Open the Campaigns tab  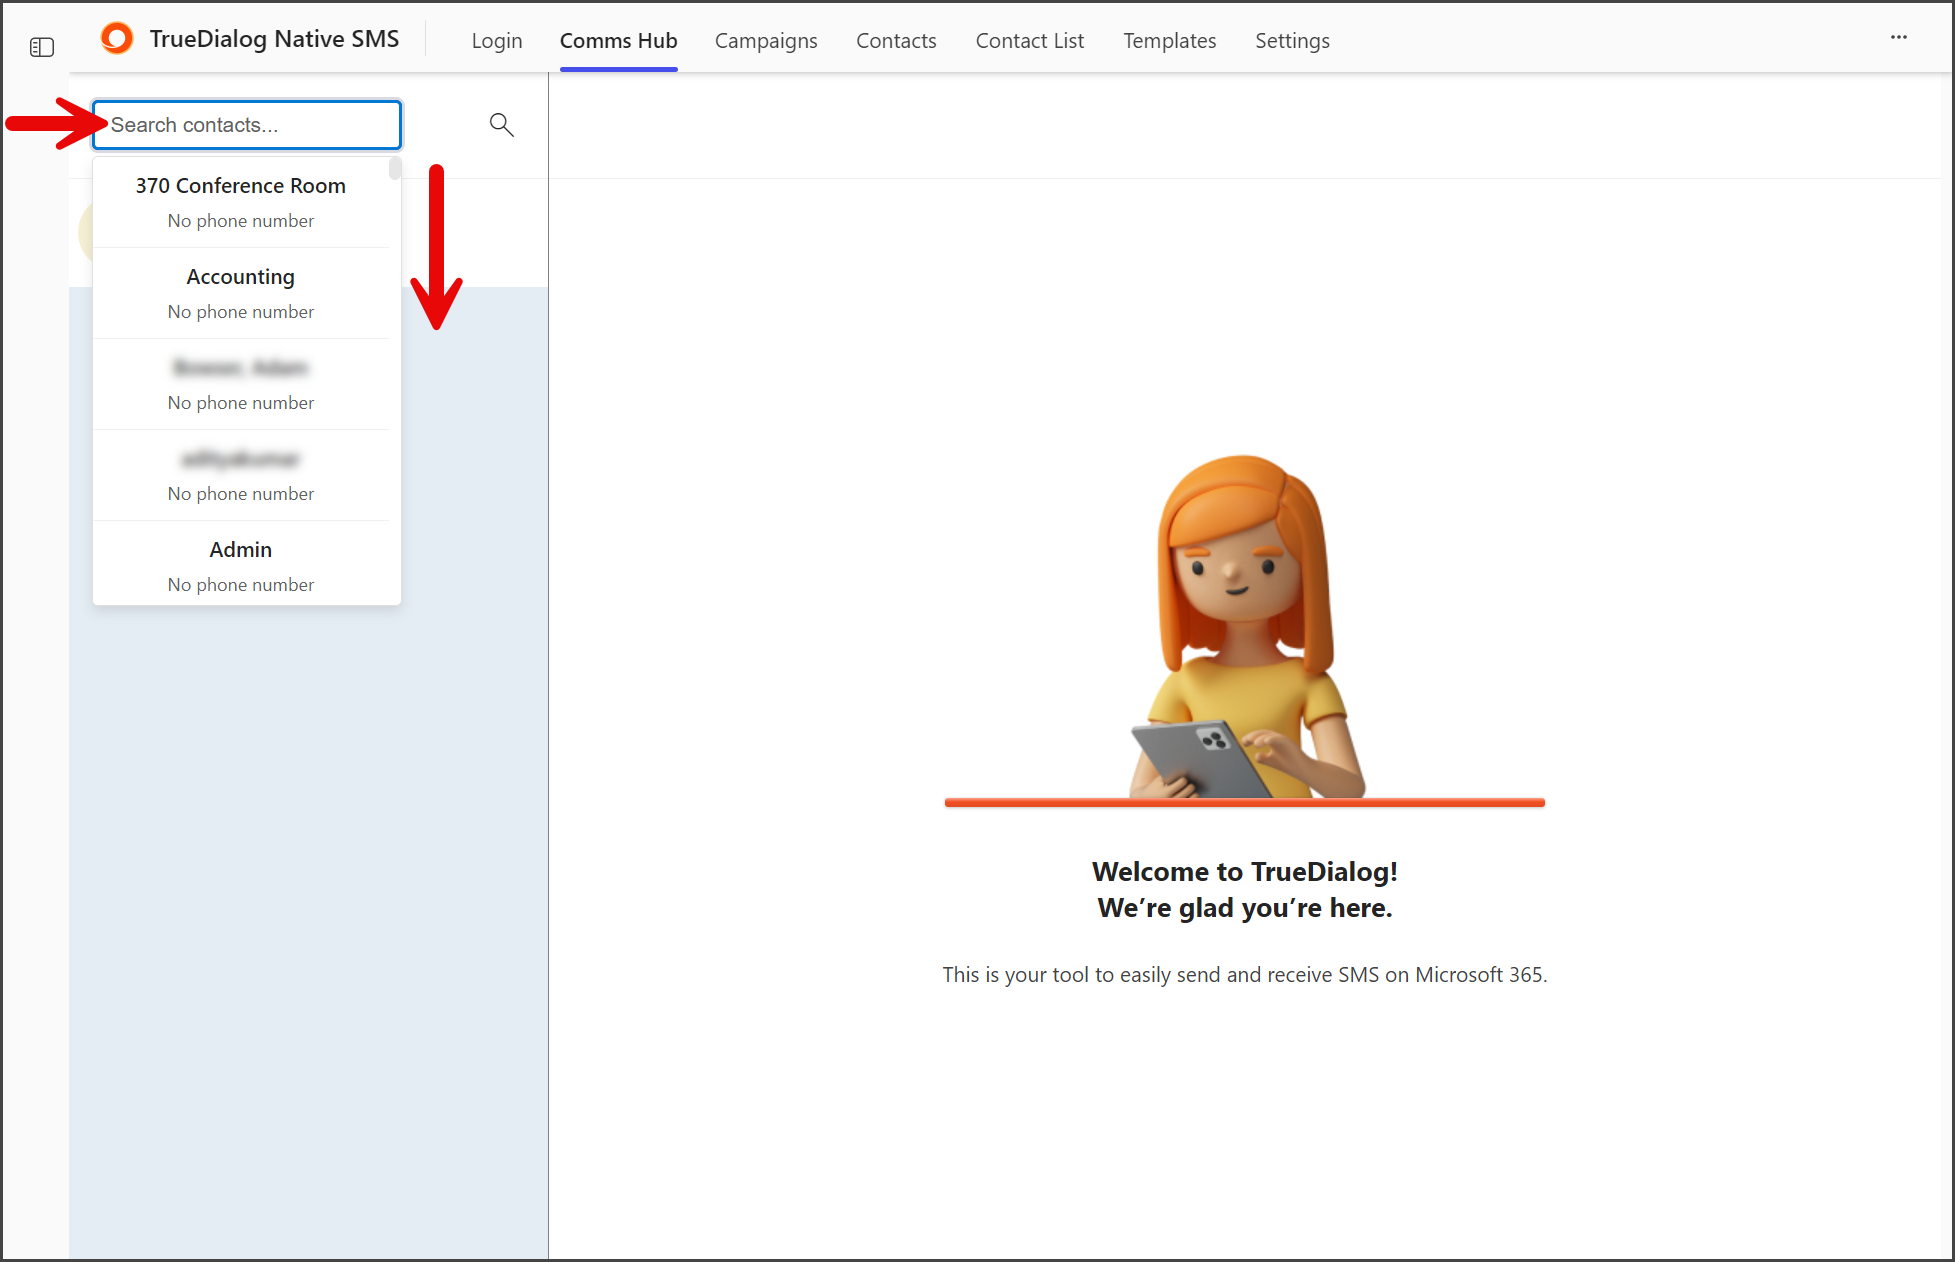(766, 41)
